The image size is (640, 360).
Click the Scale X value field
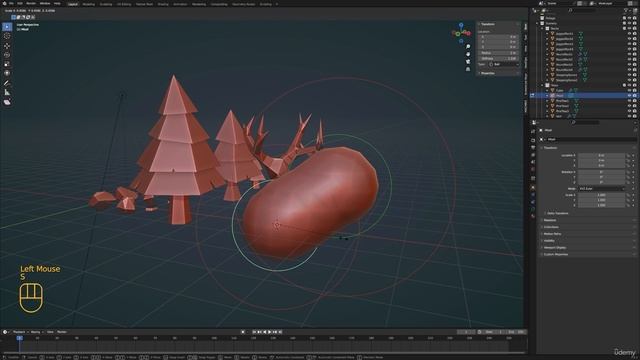602,195
